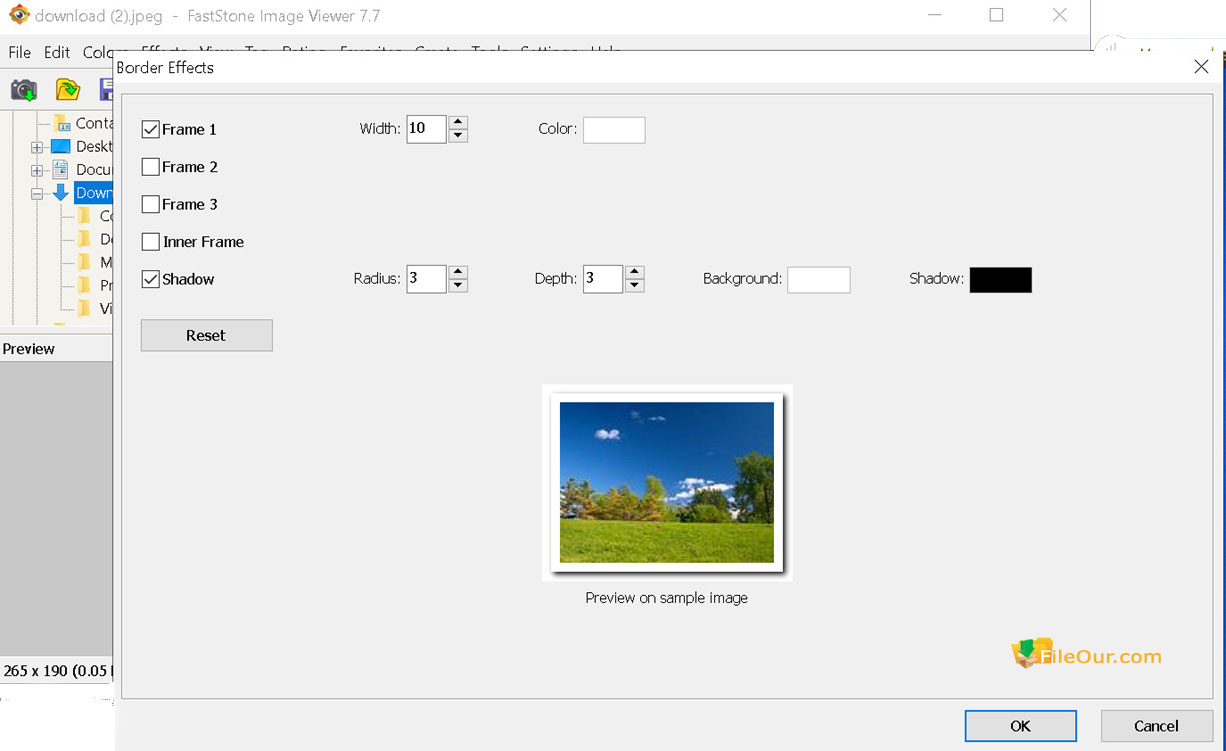
Task: Expand the Documents node in folder tree
Action: click(37, 170)
